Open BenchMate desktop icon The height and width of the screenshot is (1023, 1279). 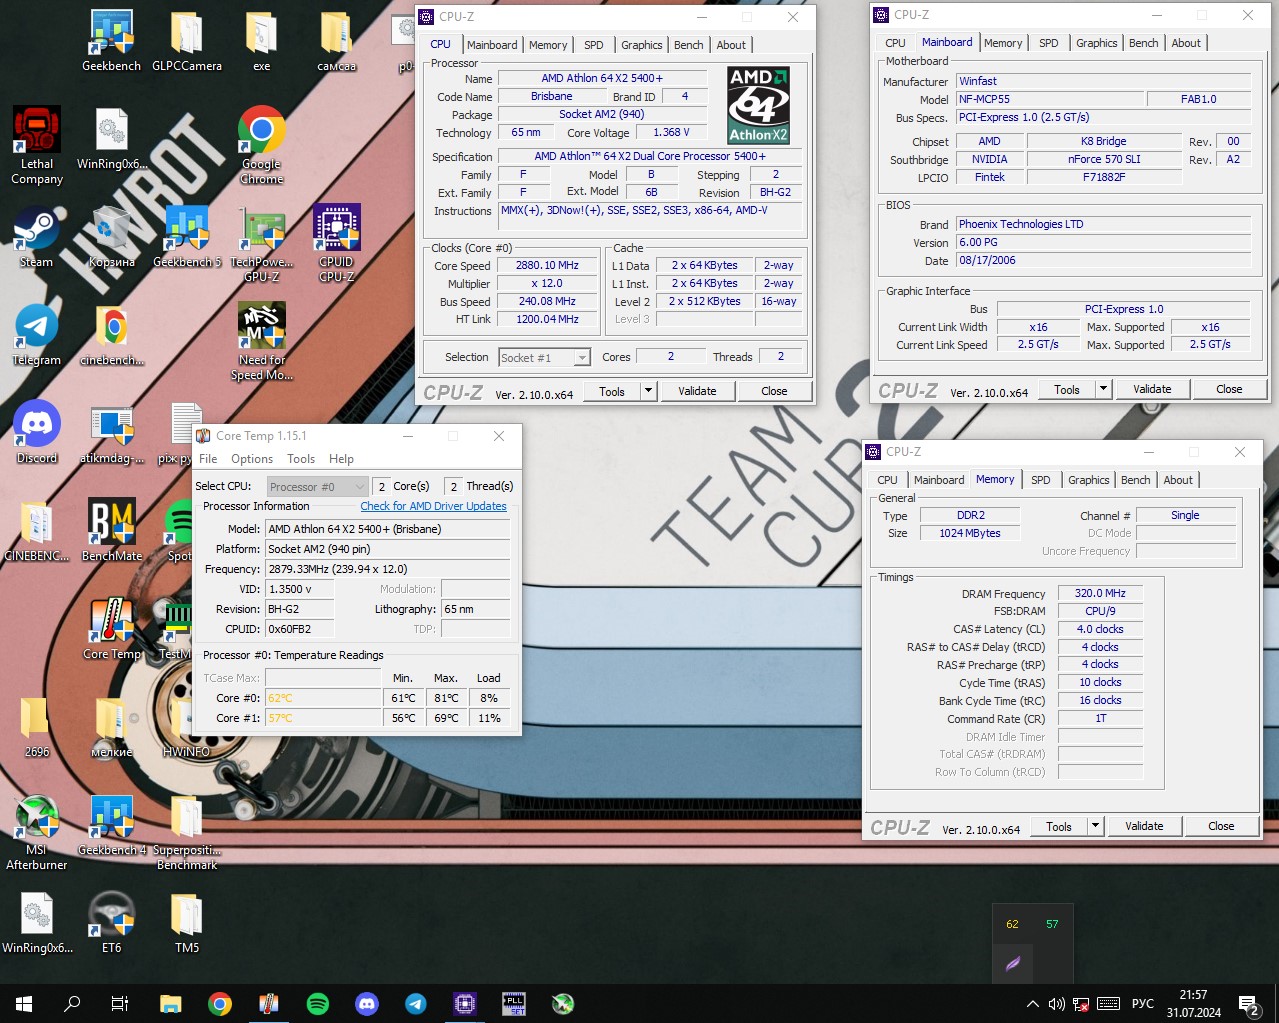pos(111,530)
